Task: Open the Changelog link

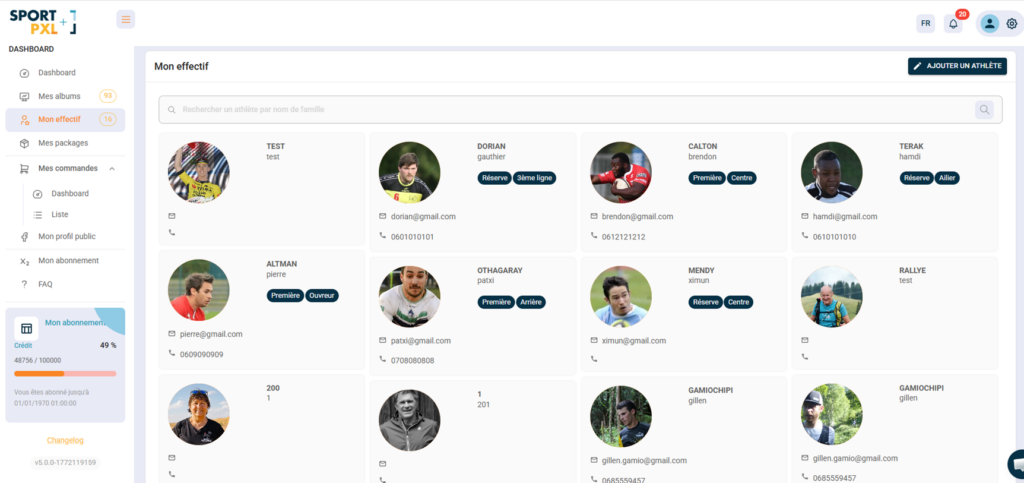Action: (65, 440)
